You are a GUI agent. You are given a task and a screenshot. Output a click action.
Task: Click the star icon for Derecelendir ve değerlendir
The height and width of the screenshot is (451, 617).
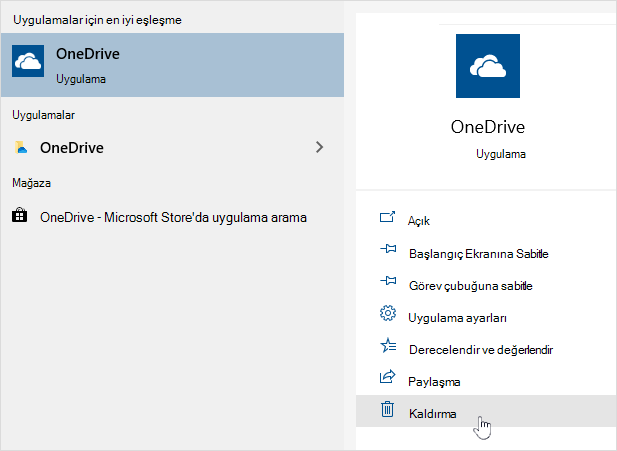click(x=388, y=345)
